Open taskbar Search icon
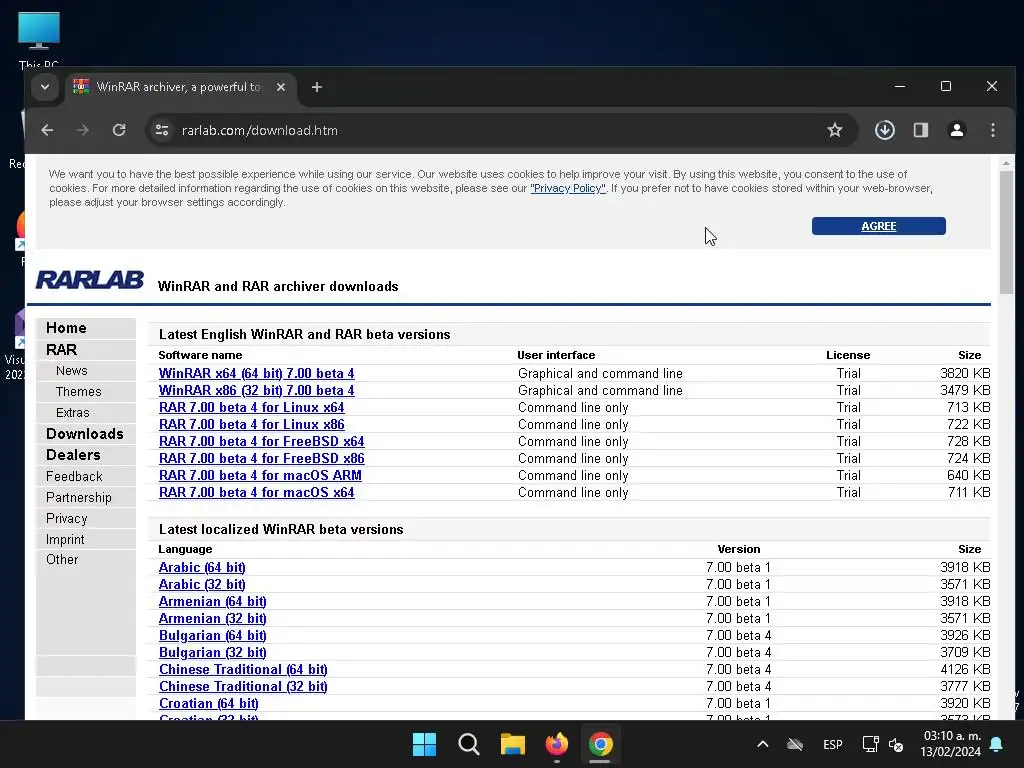 click(468, 744)
